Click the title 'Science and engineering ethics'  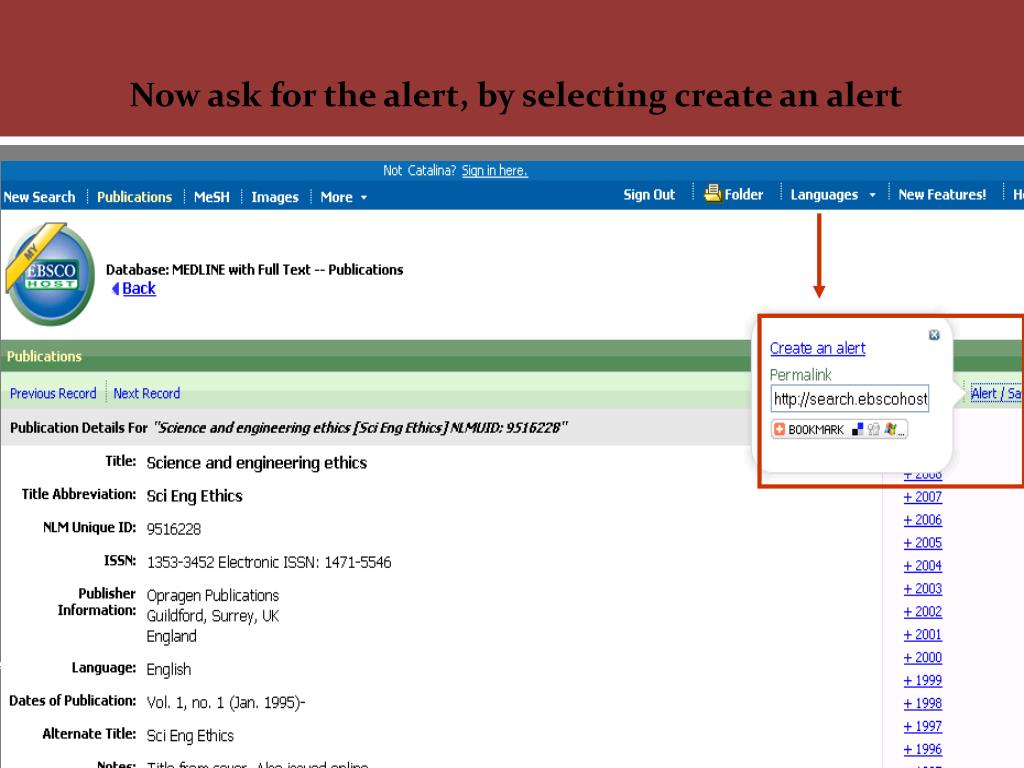[257, 463]
